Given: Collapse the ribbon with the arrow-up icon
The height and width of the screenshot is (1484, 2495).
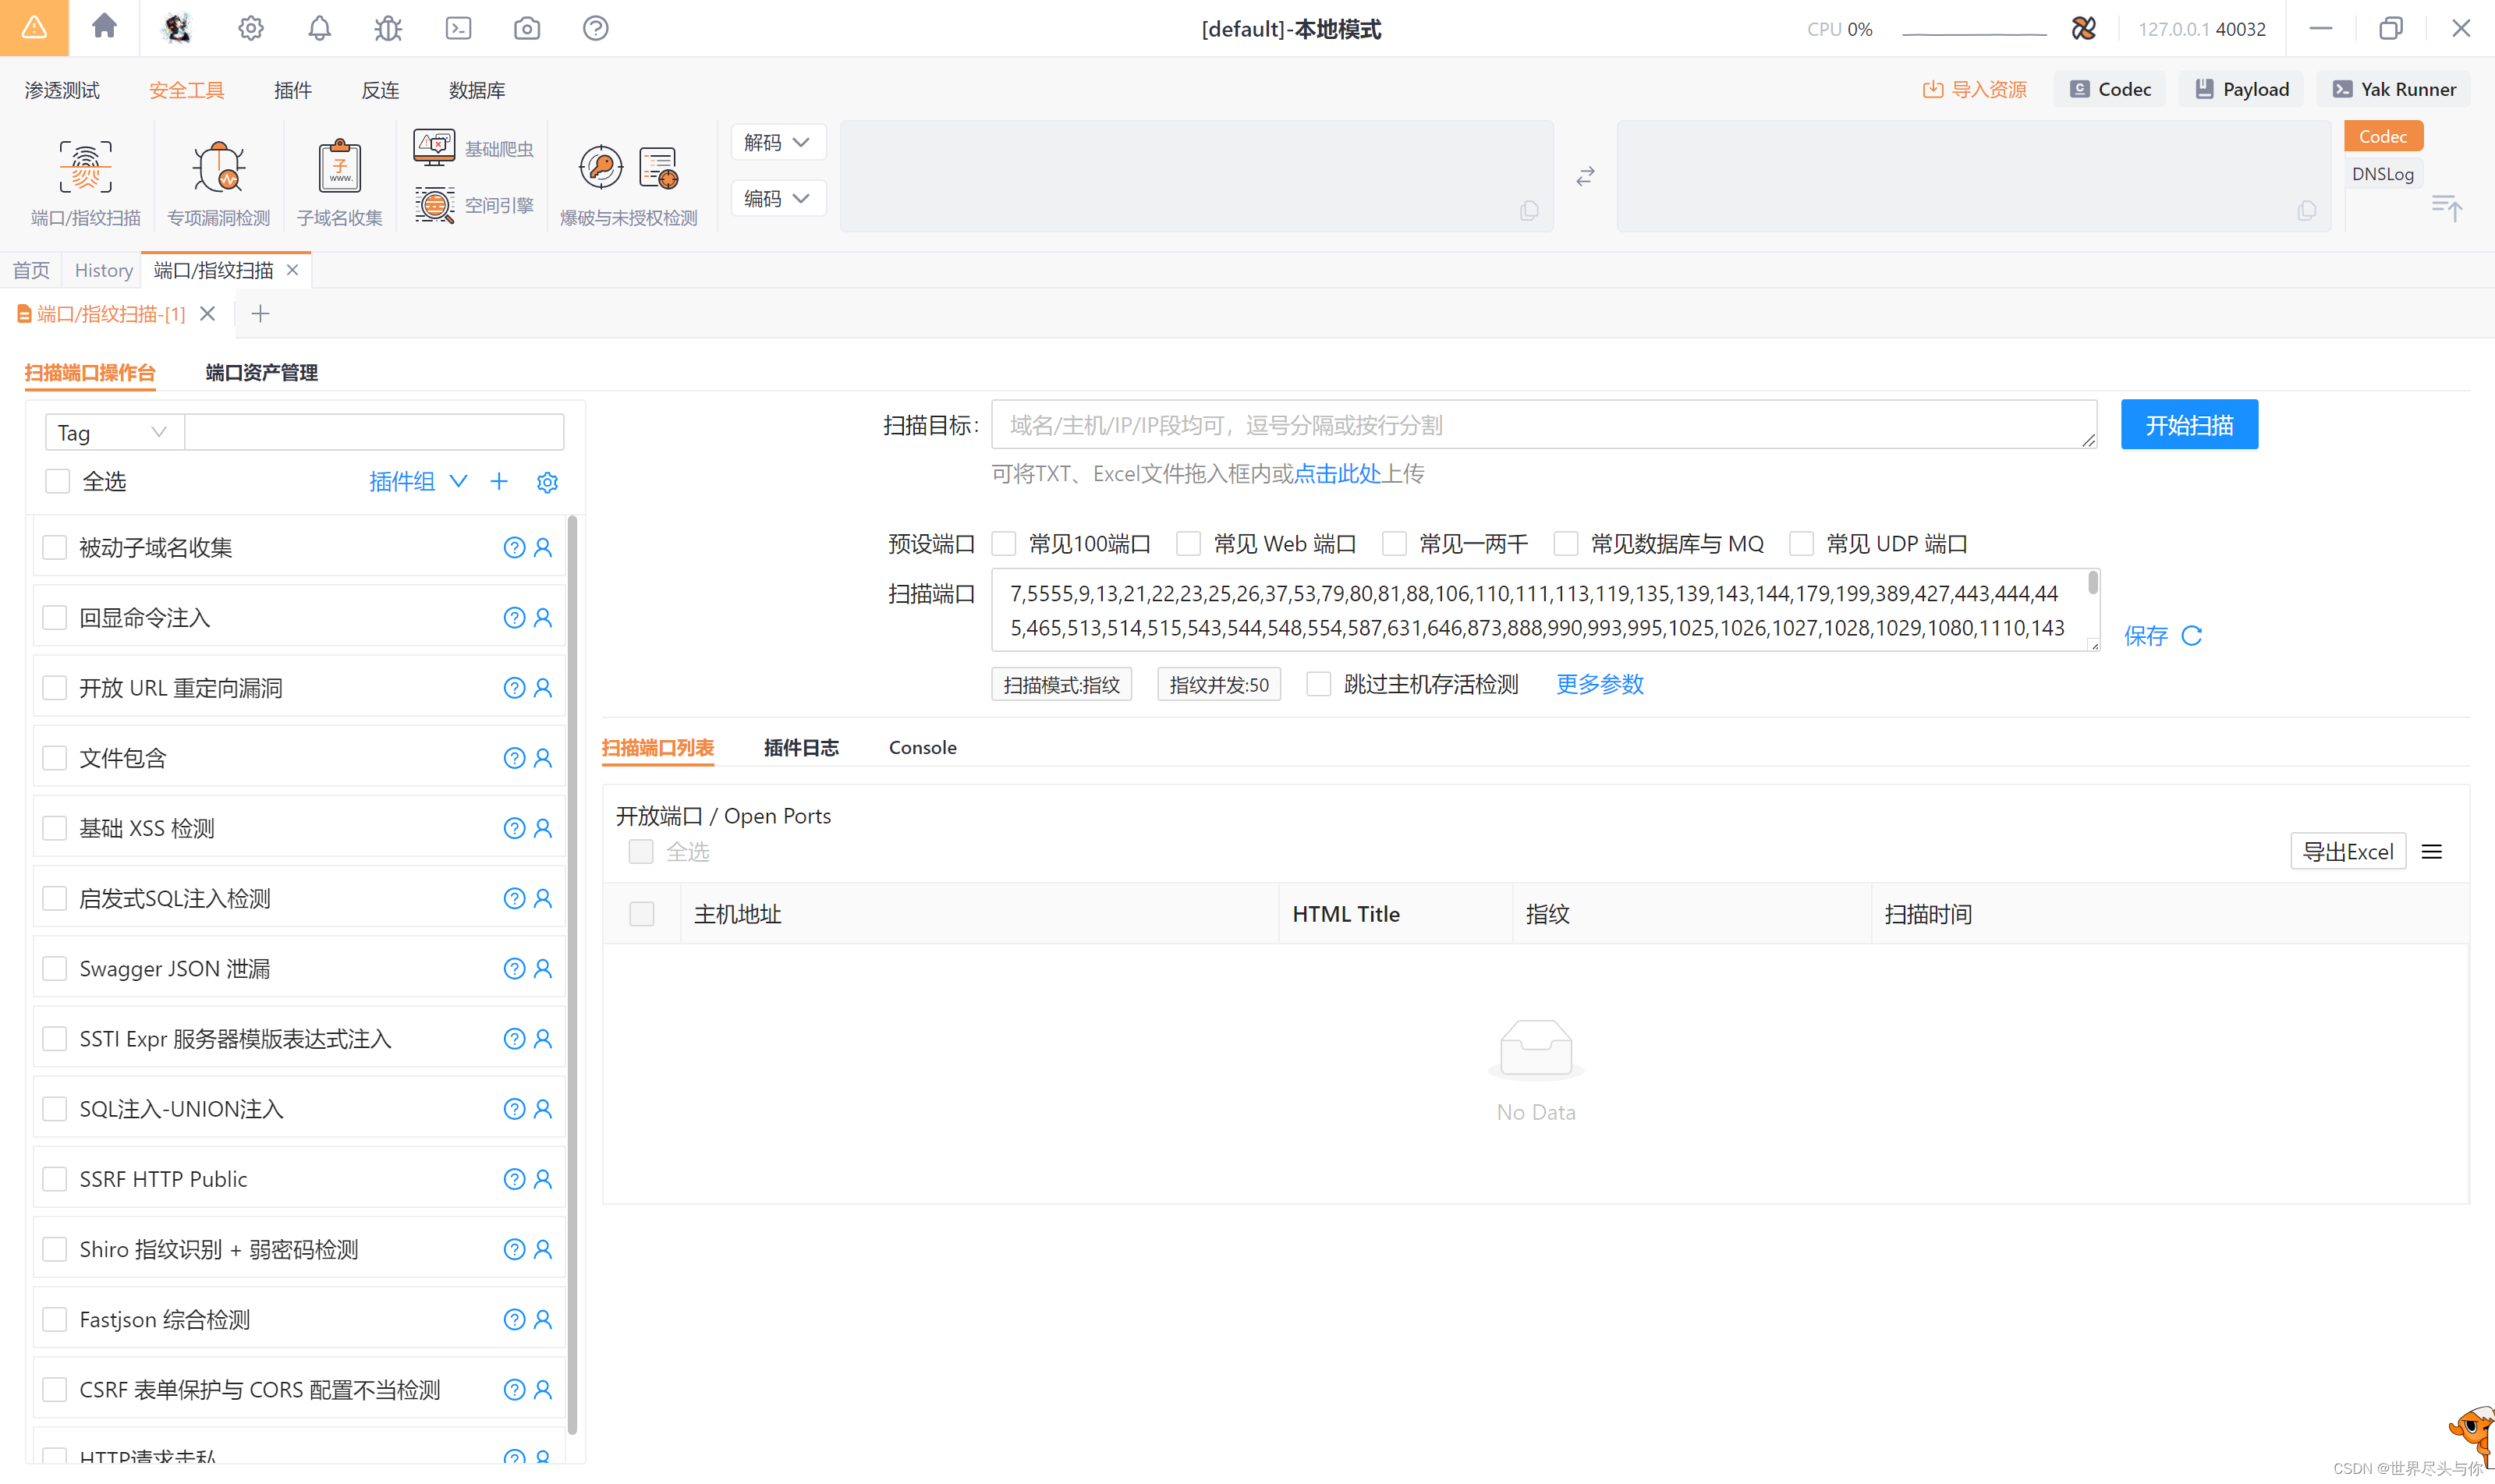Looking at the screenshot, I should pyautogui.click(x=2447, y=207).
